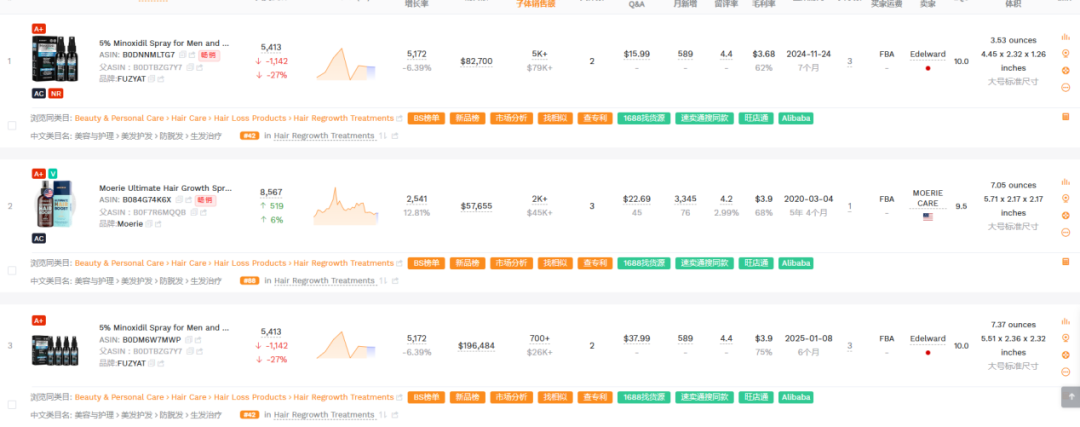Click the A+ badge above product 3 image

(x=39, y=320)
